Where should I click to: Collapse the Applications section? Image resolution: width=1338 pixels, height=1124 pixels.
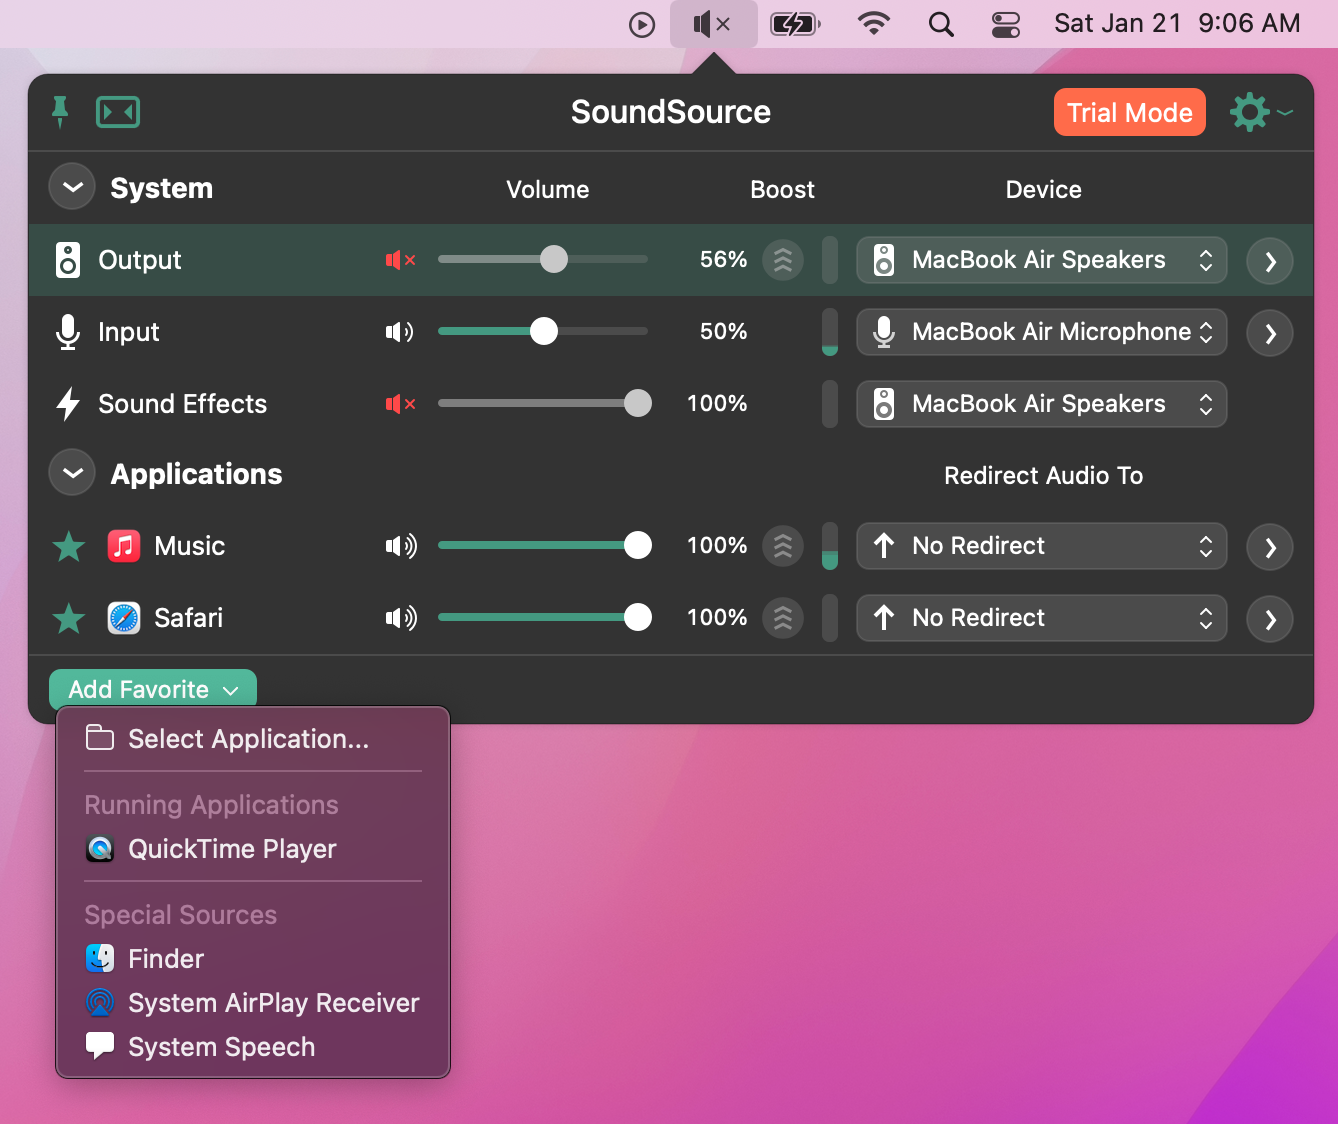tap(72, 473)
